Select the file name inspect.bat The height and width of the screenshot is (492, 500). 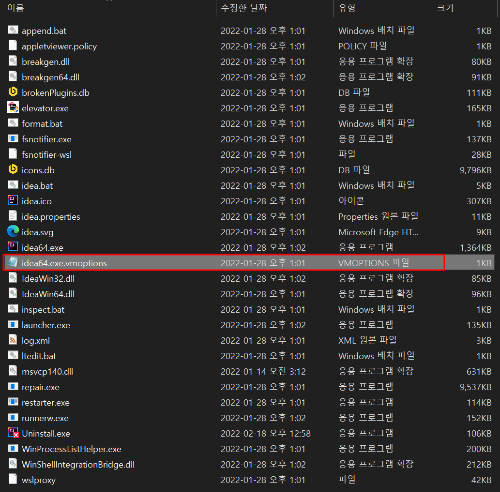[x=43, y=310]
